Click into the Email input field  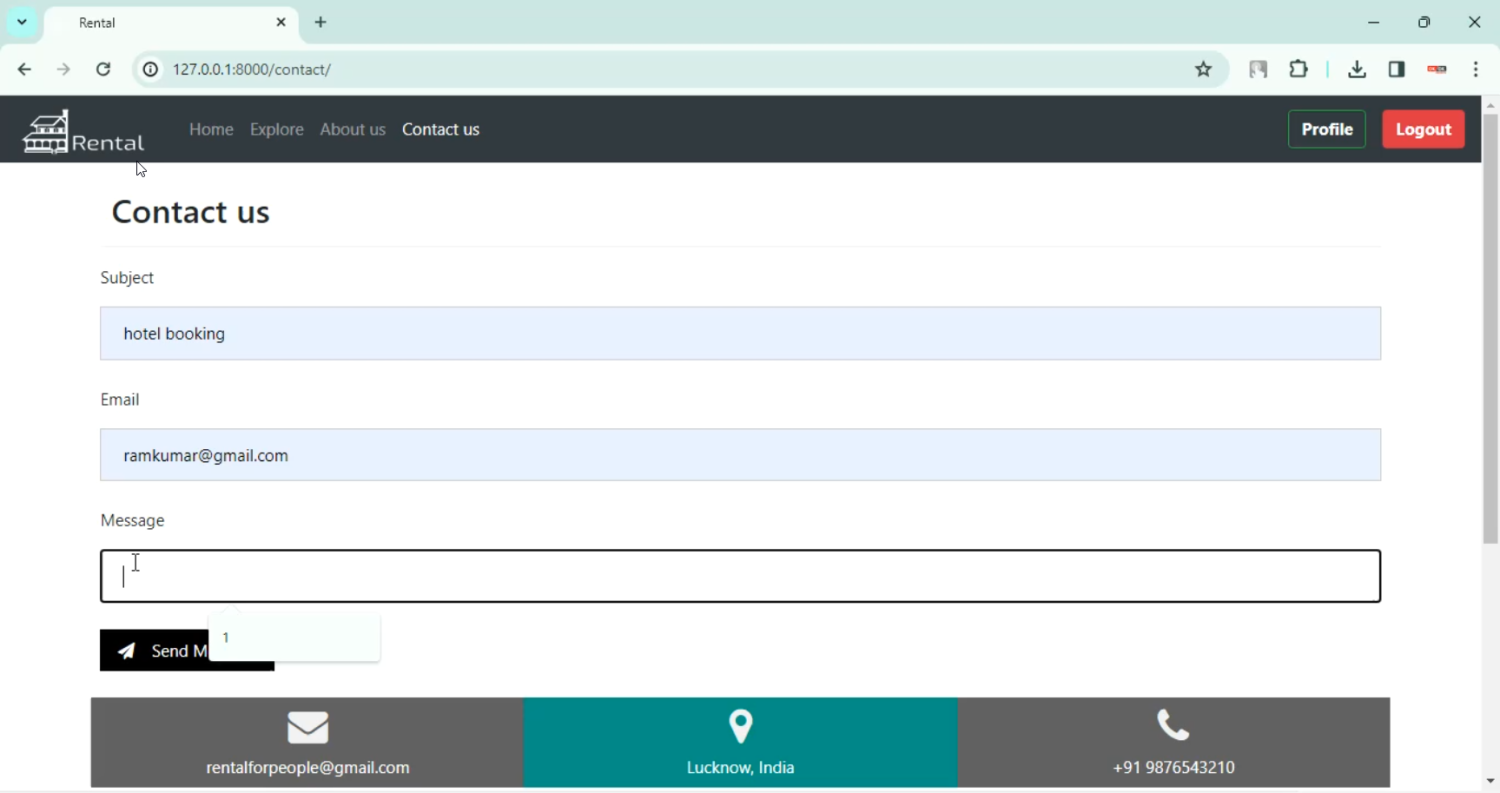[740, 455]
